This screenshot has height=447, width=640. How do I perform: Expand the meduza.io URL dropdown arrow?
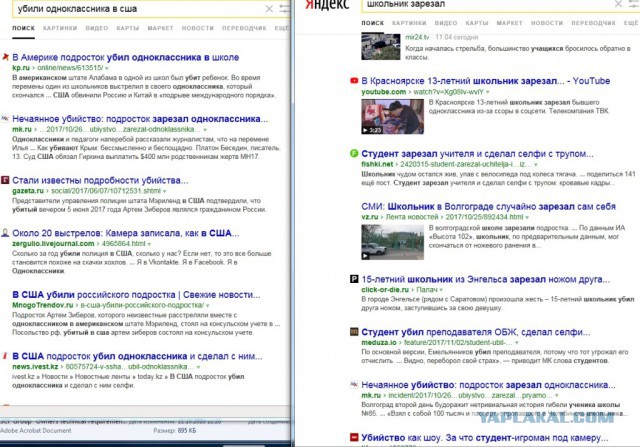coord(516,343)
